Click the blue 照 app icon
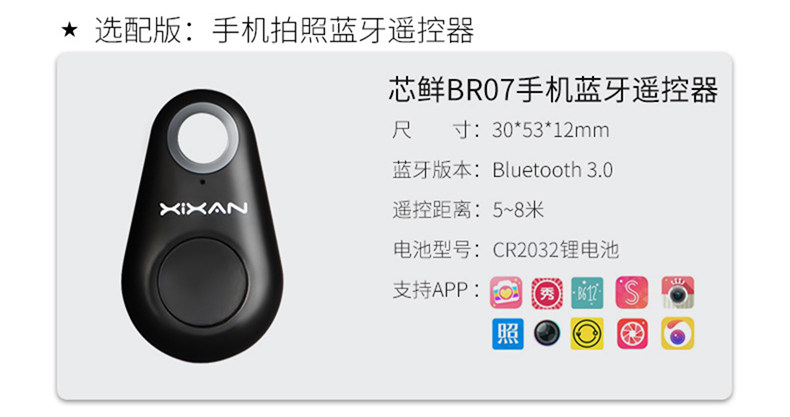Image resolution: width=790 pixels, height=417 pixels. pyautogui.click(x=507, y=333)
